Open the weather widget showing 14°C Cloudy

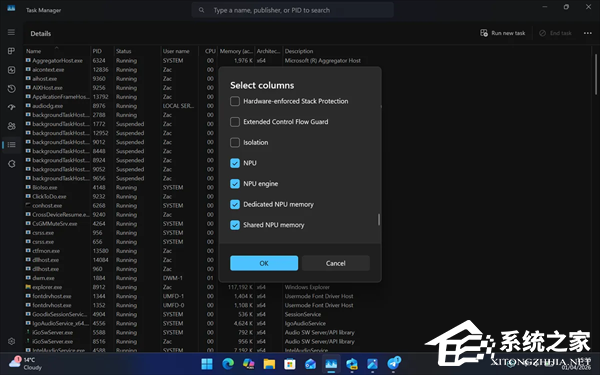coord(25,363)
